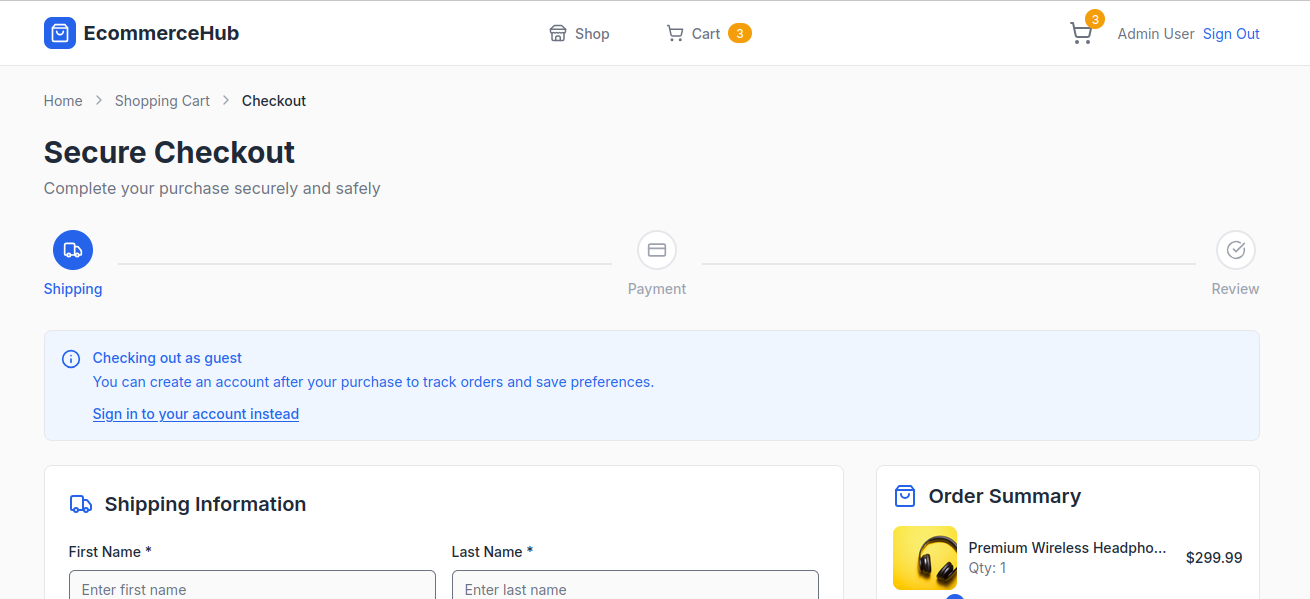Focus the First Name input field
The image size is (1310, 599).
252,588
